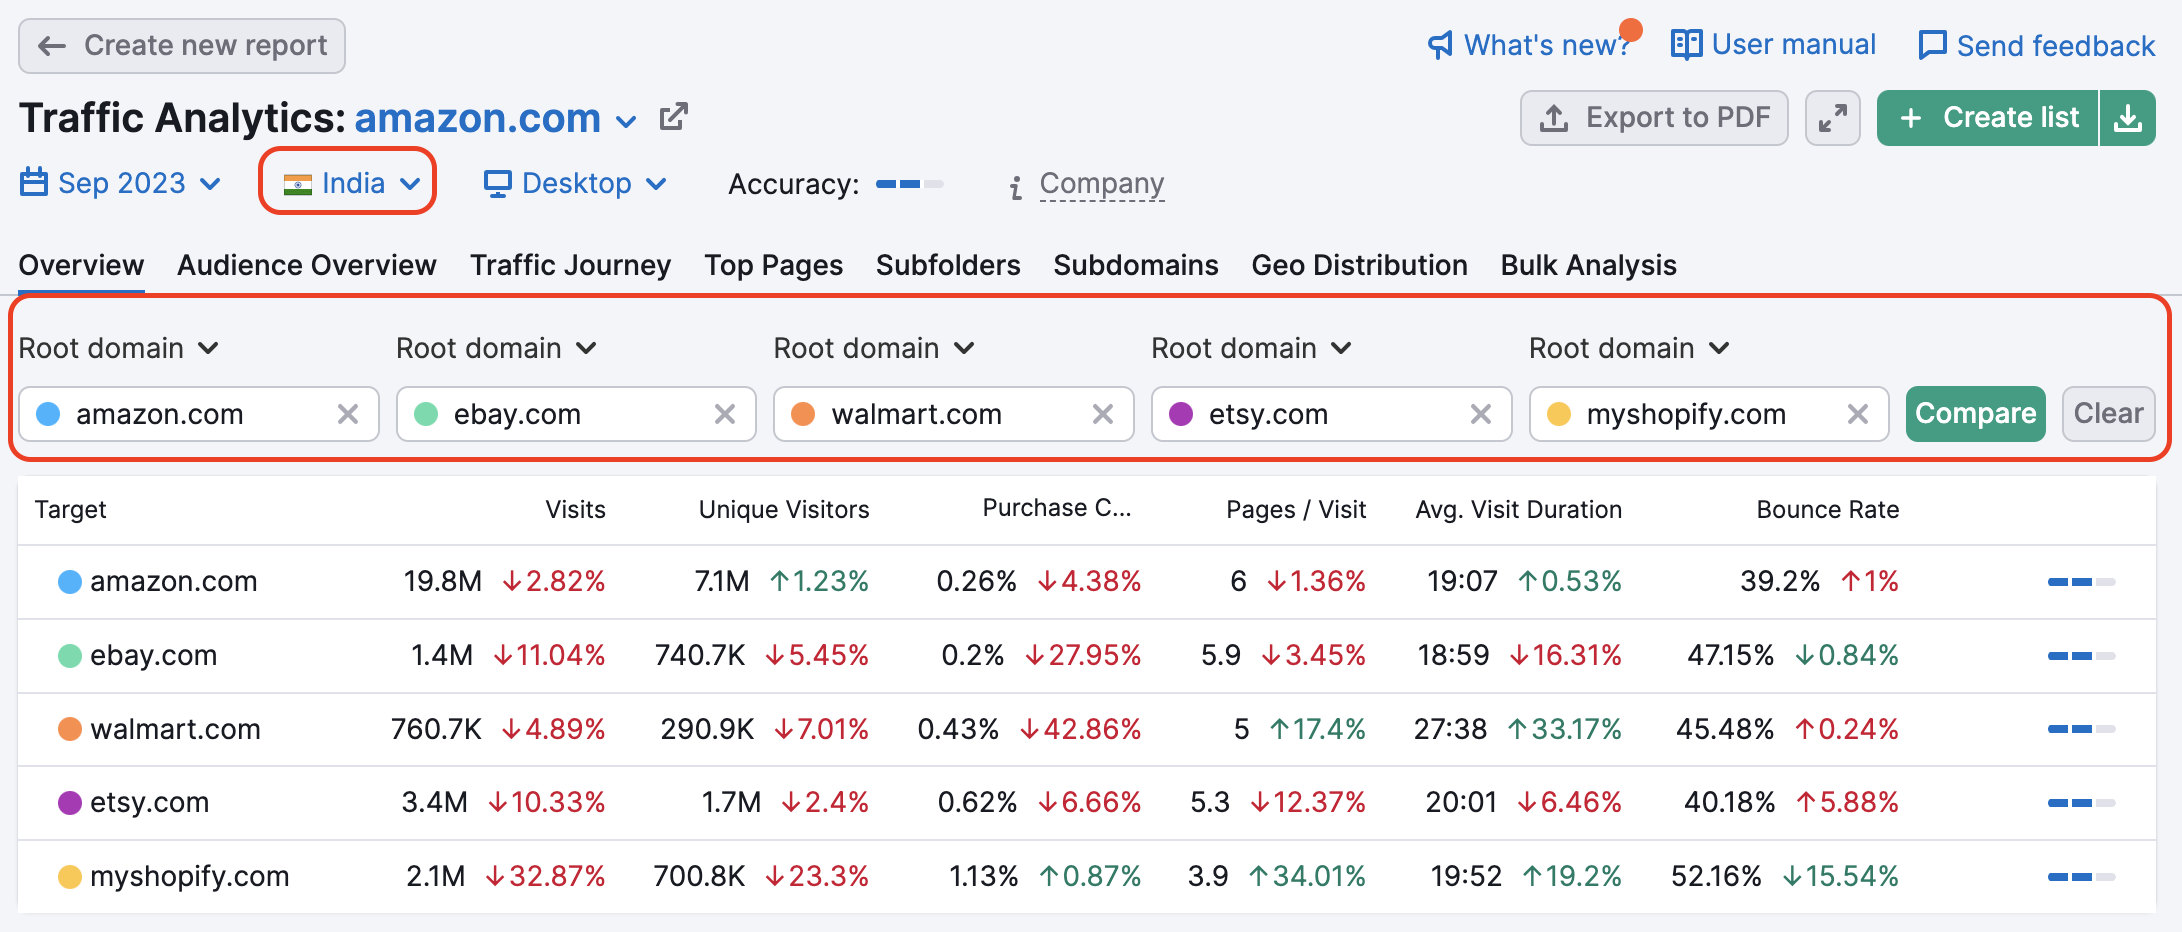Image resolution: width=2182 pixels, height=932 pixels.
Task: Click the walmart.com domain input field
Action: tap(953, 414)
